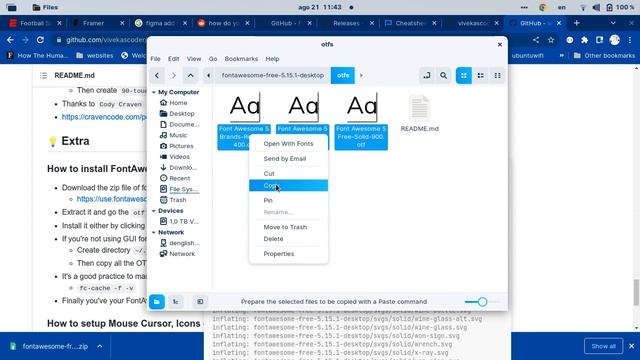Screen dimensions: 640x360
Task: Choose Open With Fonts
Action: (x=289, y=144)
